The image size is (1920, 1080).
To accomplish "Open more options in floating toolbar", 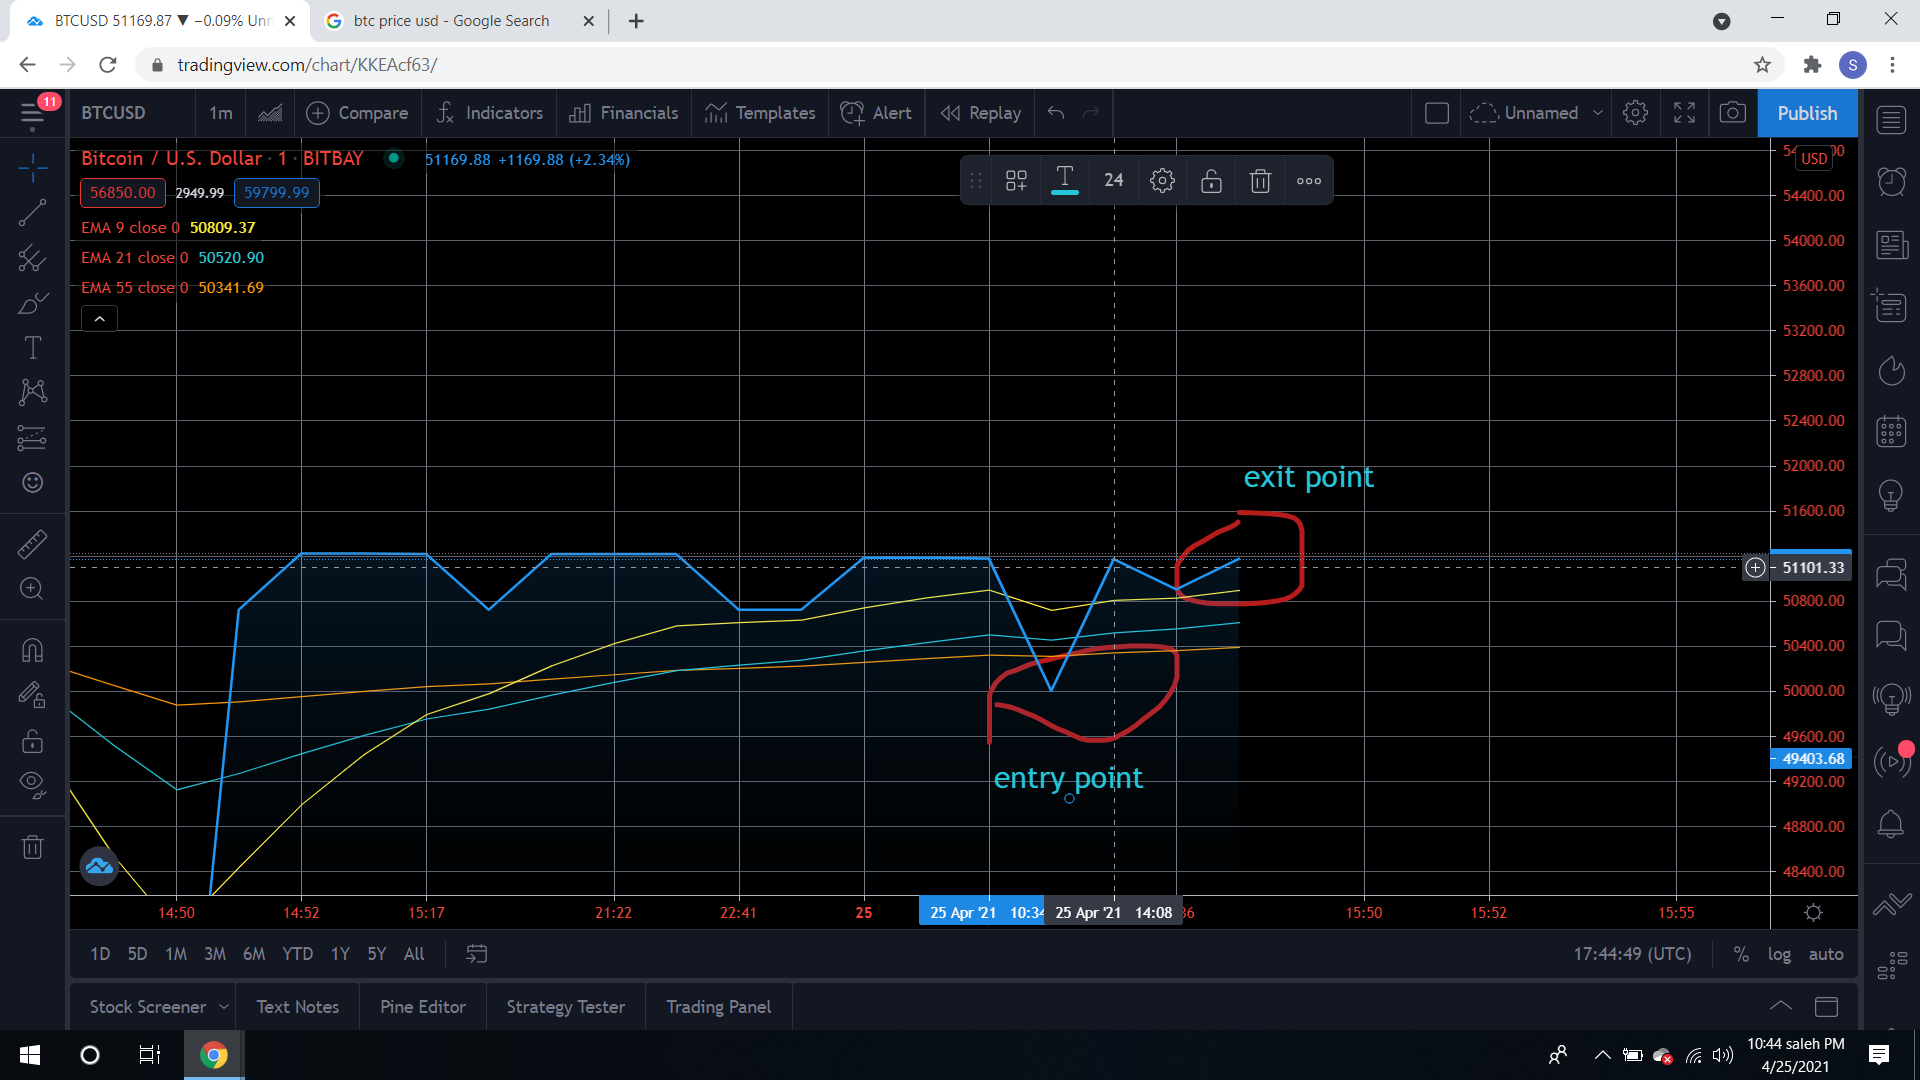I will coord(1309,180).
